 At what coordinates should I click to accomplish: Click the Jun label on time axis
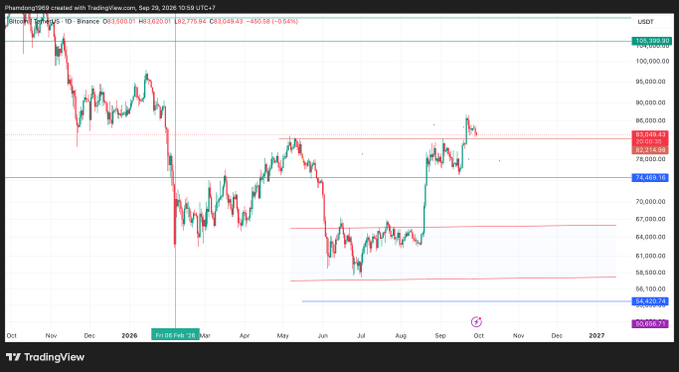pyautogui.click(x=323, y=336)
